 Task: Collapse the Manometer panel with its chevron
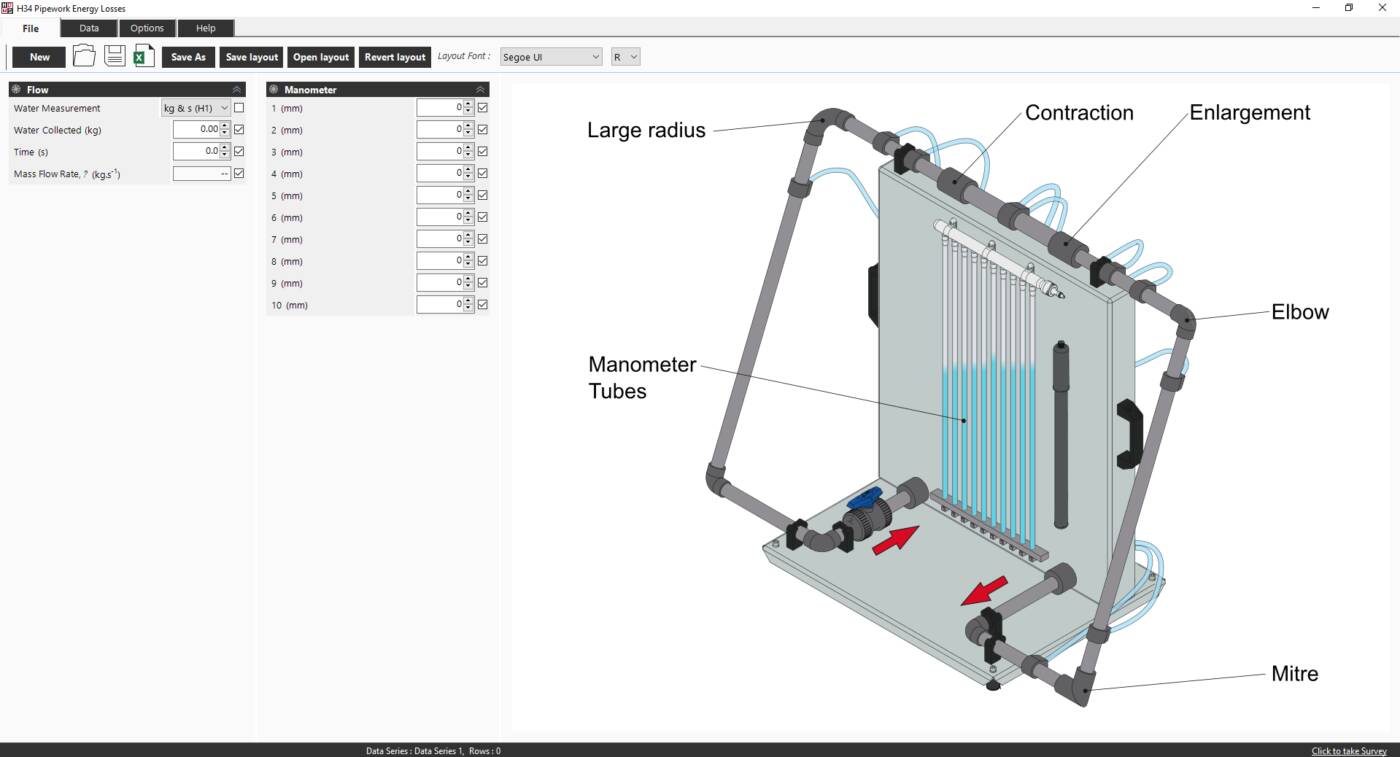pos(481,89)
